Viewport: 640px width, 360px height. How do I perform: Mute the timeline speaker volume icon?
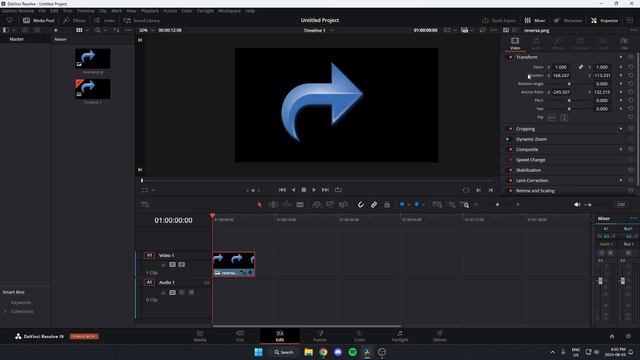click(x=577, y=204)
